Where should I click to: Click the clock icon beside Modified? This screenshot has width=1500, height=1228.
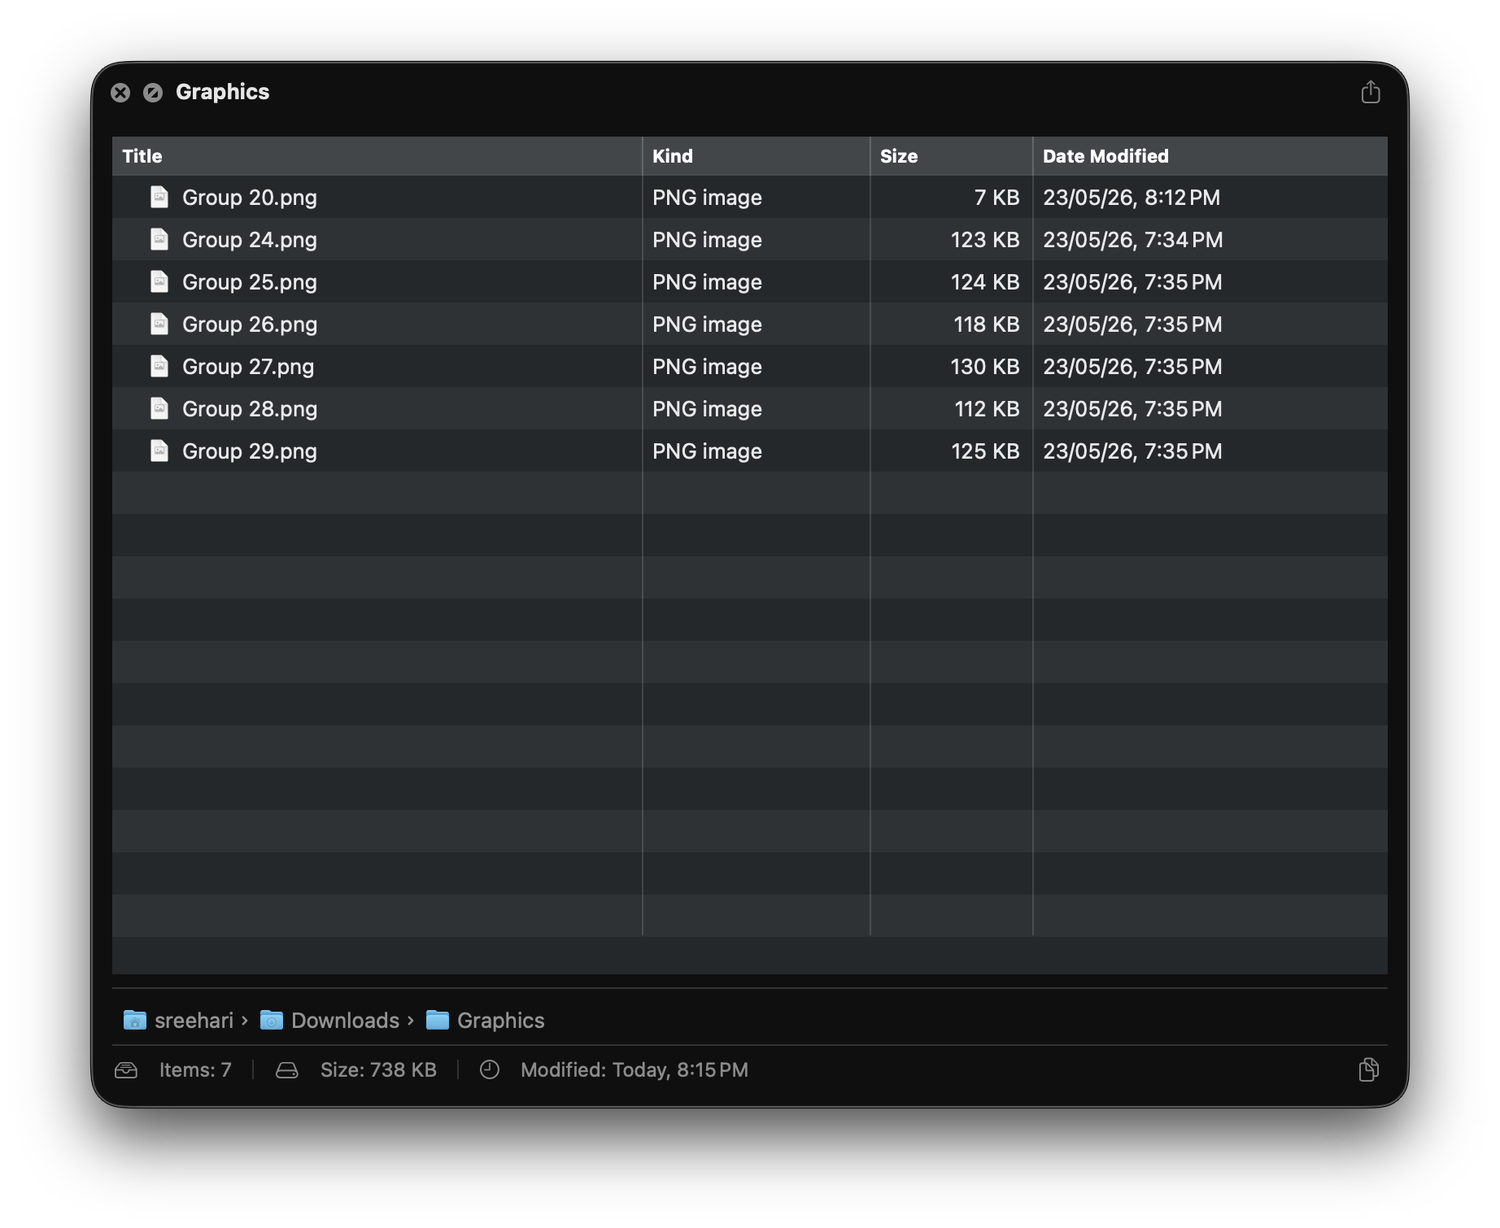489,1070
